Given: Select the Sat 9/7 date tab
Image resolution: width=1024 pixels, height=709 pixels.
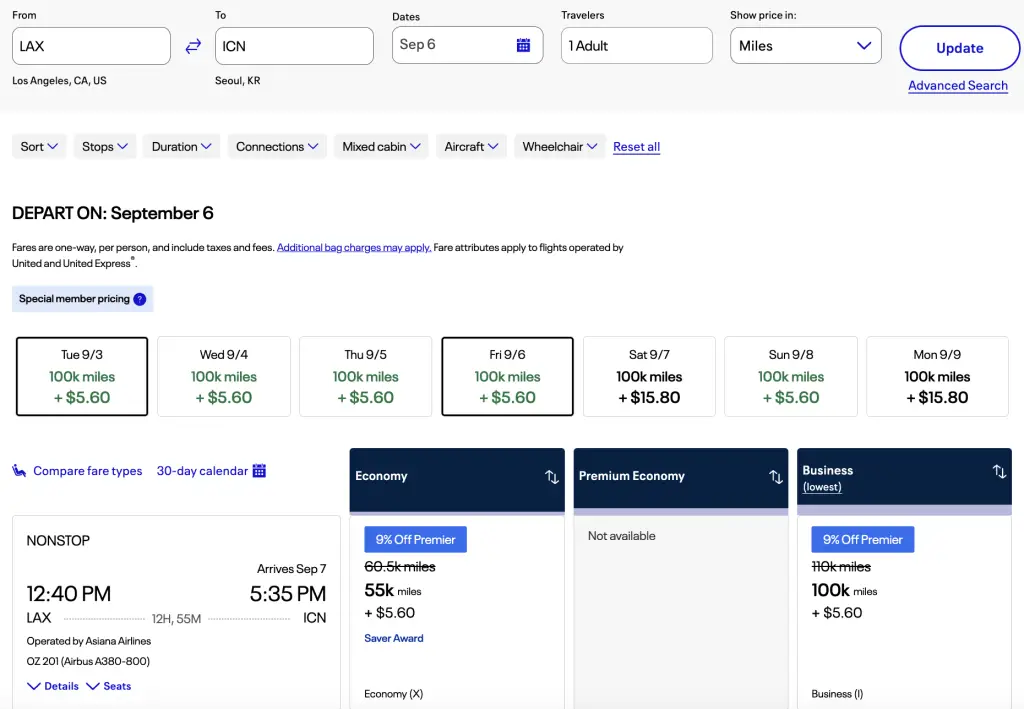Looking at the screenshot, I should [649, 376].
